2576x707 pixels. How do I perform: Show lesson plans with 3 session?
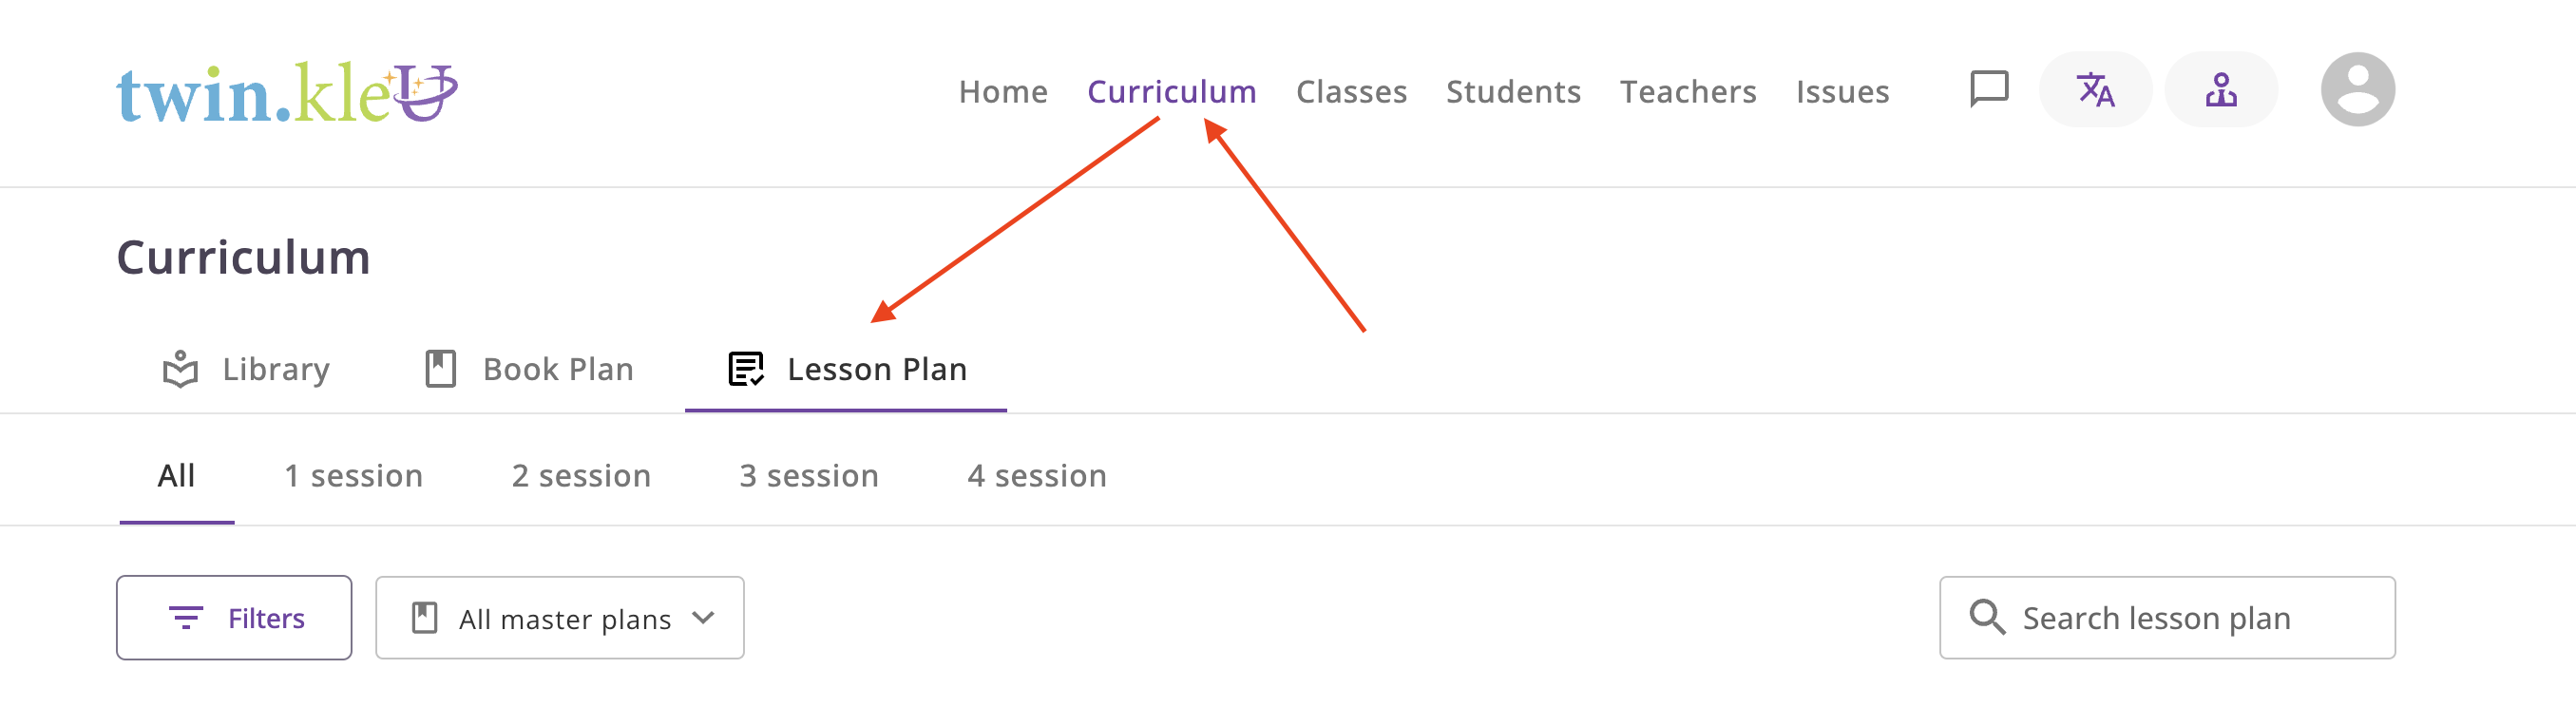point(808,476)
